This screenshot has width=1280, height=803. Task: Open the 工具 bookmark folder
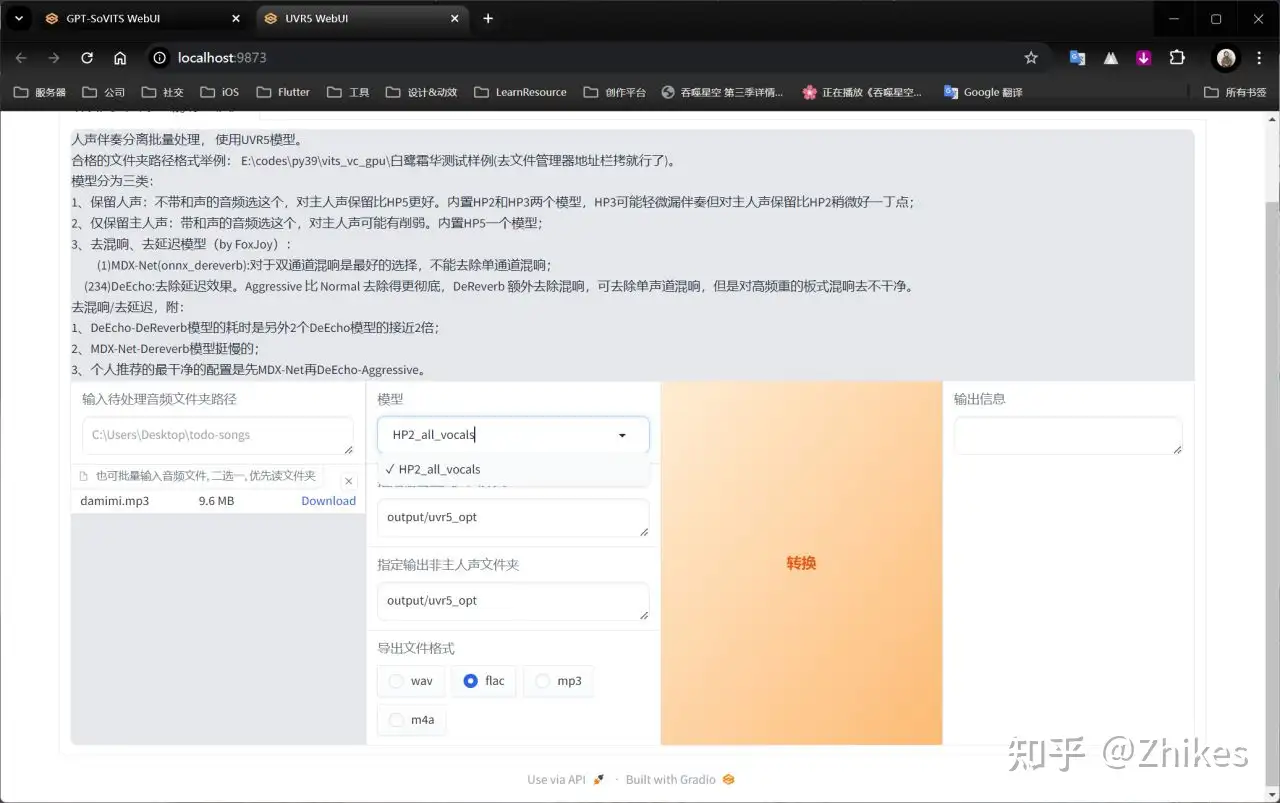click(x=349, y=92)
